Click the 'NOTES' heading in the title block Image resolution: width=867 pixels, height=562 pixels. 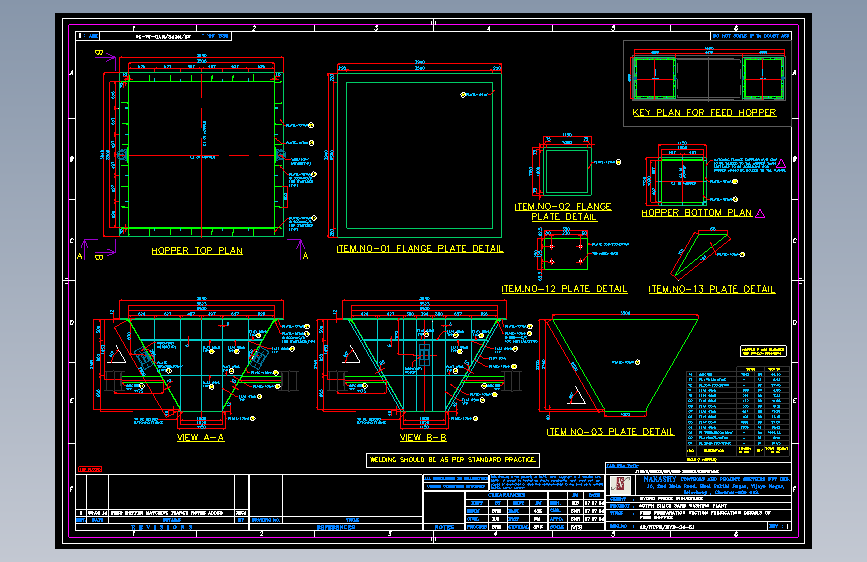pyautogui.click(x=444, y=527)
